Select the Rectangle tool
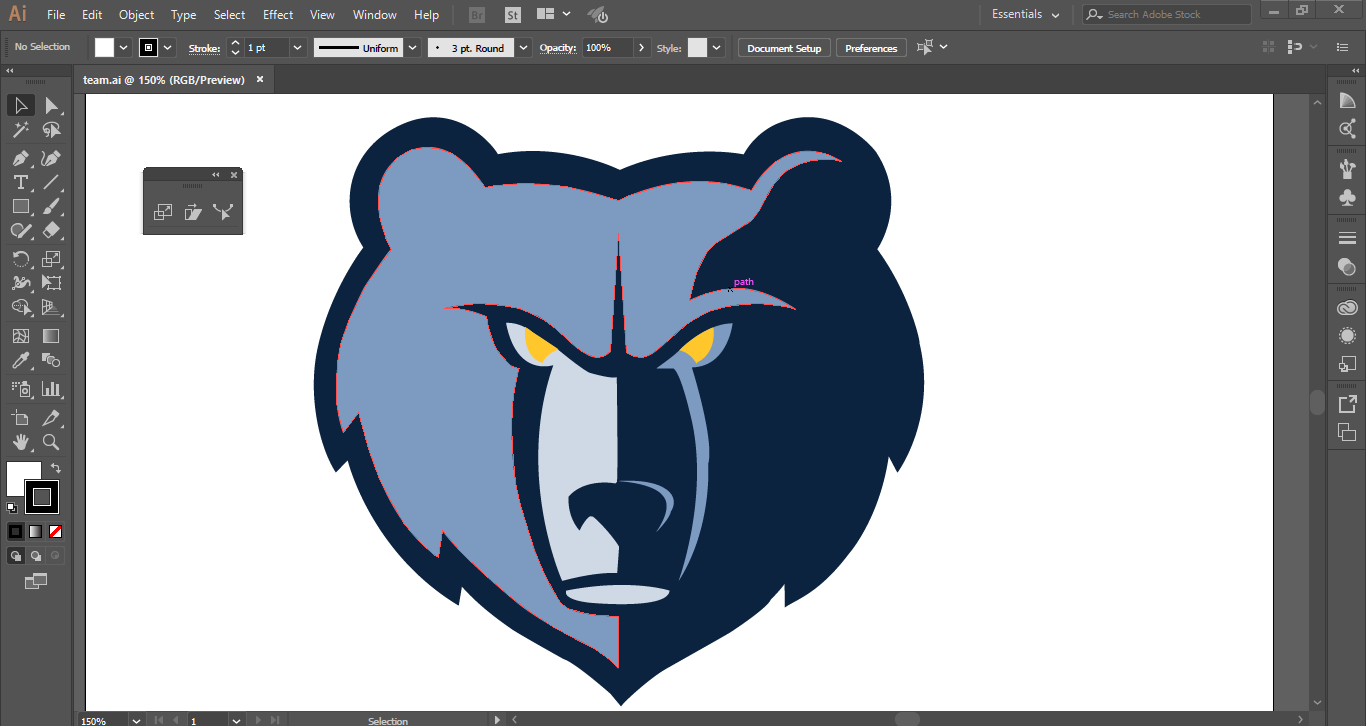Image resolution: width=1366 pixels, height=726 pixels. 20,206
